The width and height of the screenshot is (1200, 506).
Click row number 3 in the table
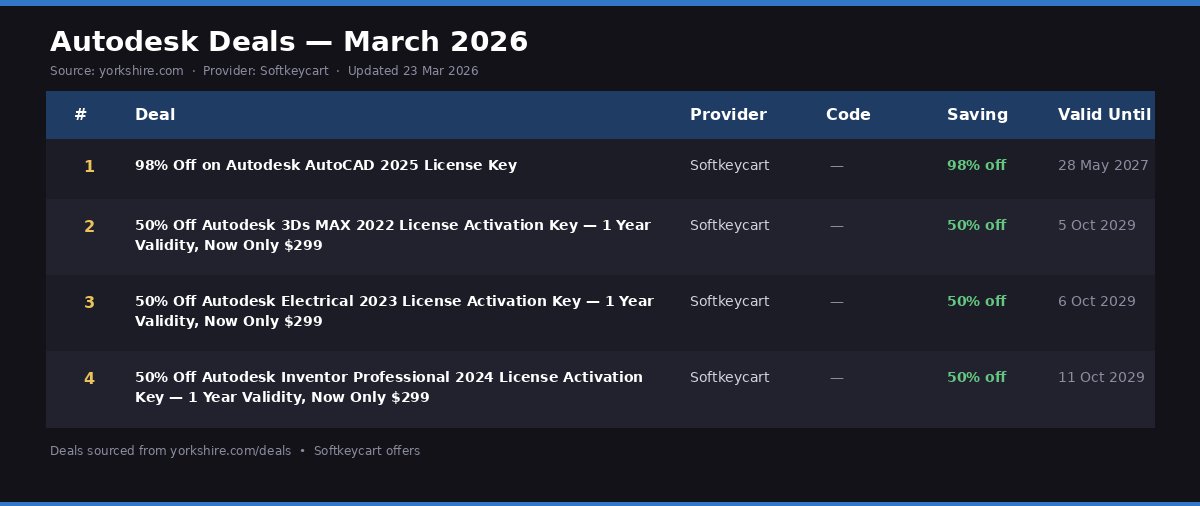89,302
